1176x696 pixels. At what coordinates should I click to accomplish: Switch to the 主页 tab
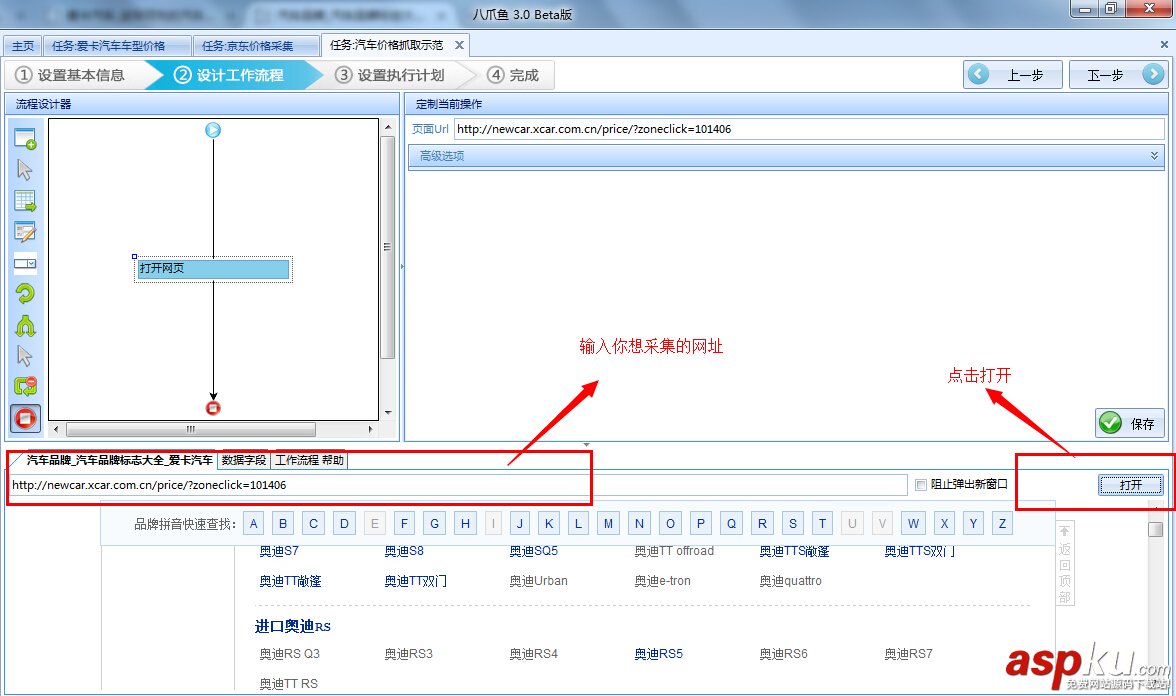23,46
